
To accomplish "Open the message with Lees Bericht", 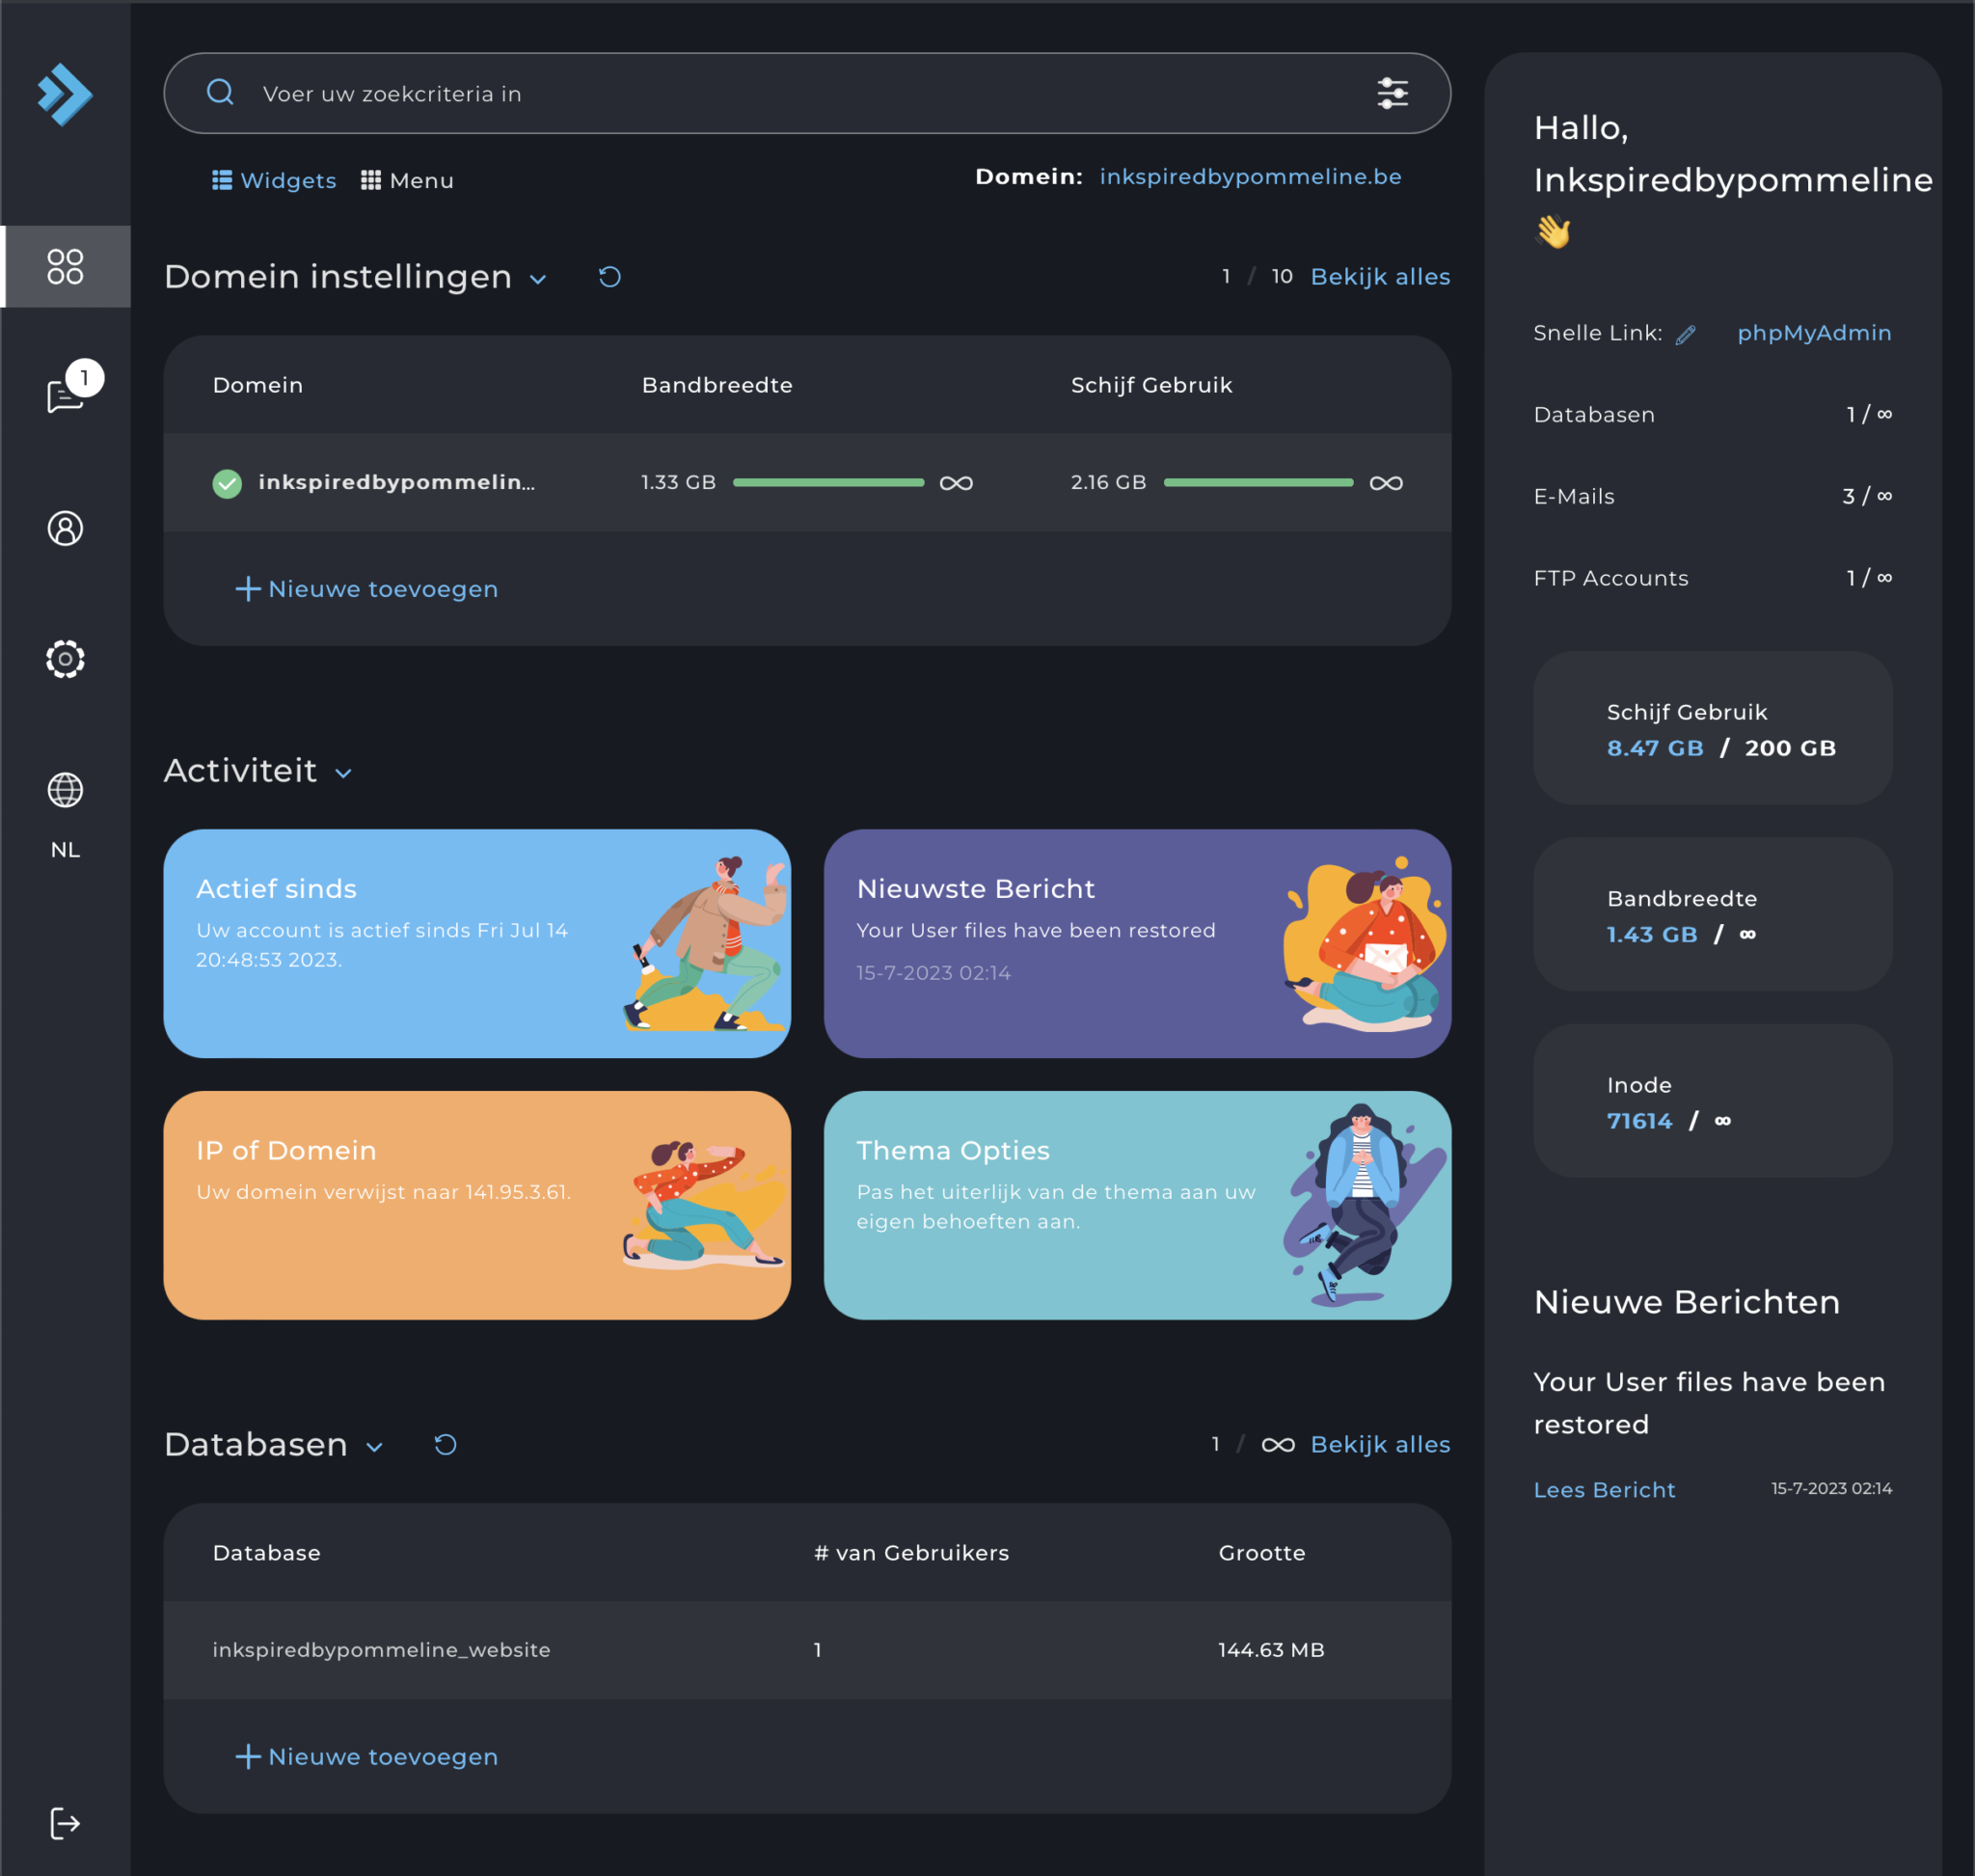I will pos(1604,1489).
